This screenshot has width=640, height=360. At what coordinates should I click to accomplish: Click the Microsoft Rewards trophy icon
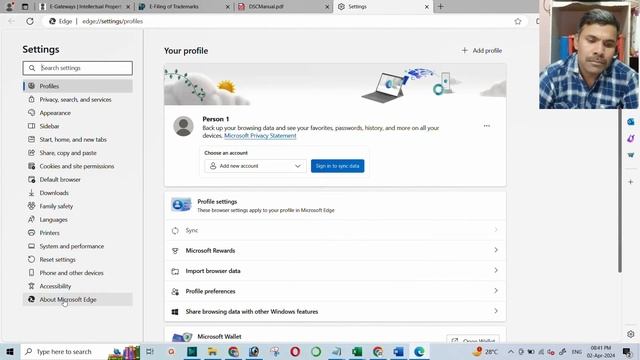point(175,251)
